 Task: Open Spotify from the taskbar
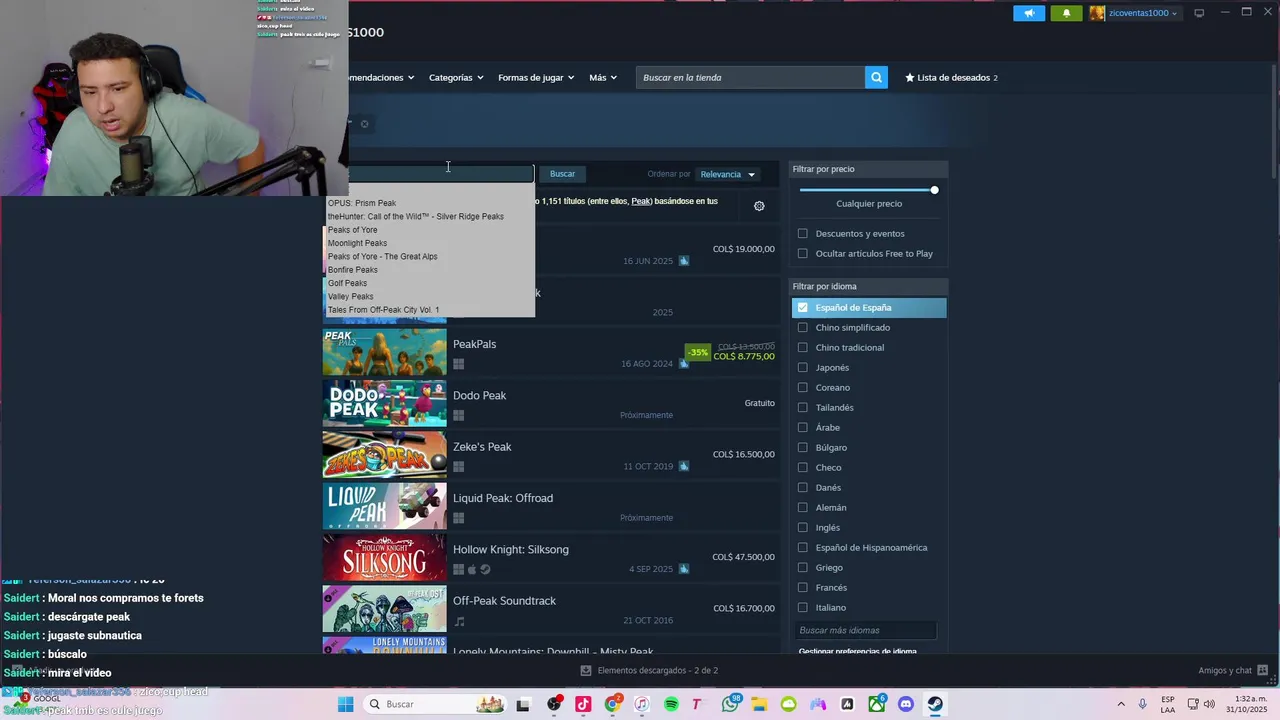671,704
